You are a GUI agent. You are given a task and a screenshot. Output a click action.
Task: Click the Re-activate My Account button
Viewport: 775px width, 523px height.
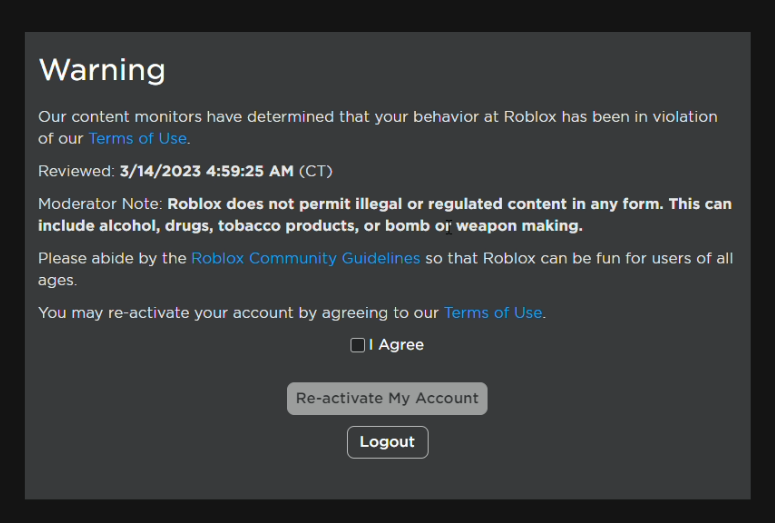point(387,398)
